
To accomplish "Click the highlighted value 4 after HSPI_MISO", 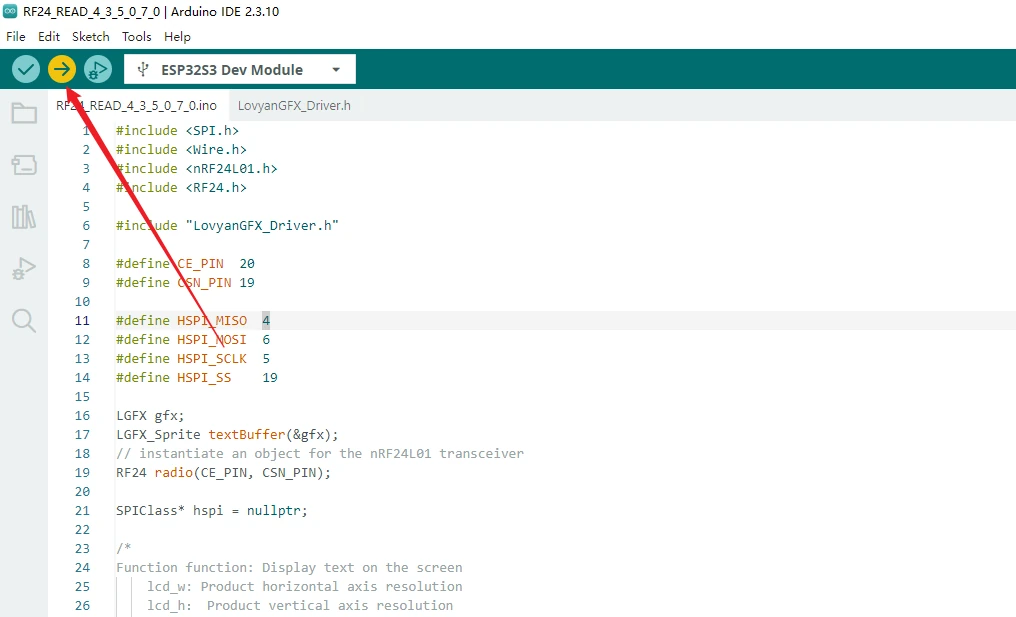I will point(266,320).
